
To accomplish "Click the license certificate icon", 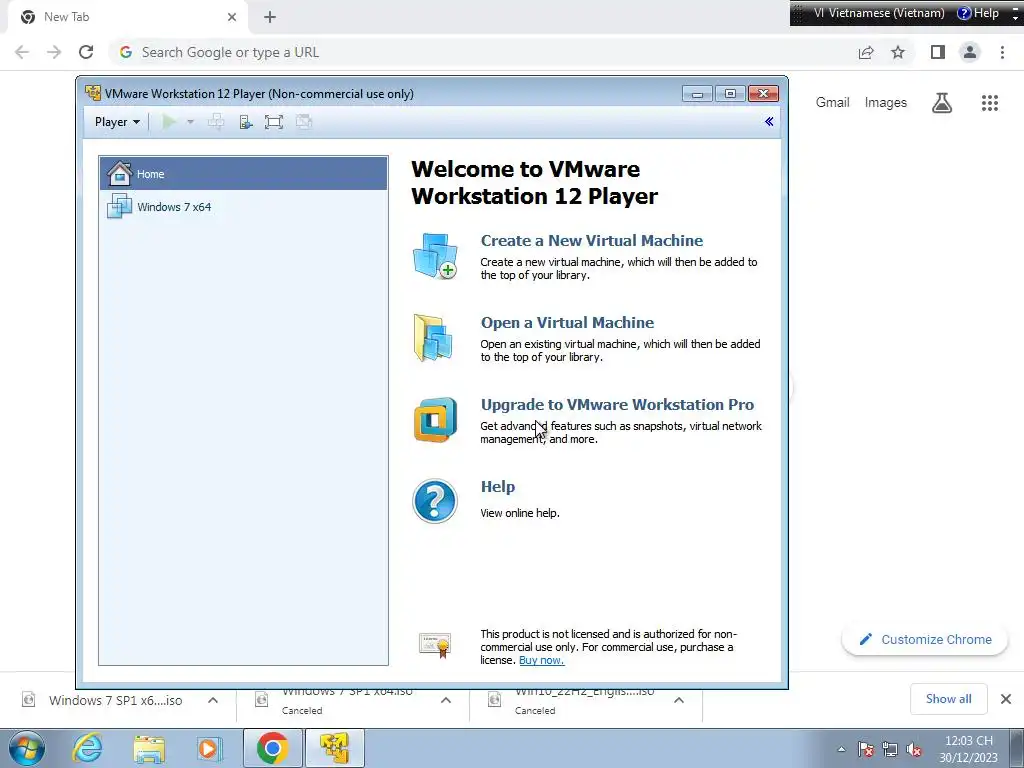I will 435,645.
